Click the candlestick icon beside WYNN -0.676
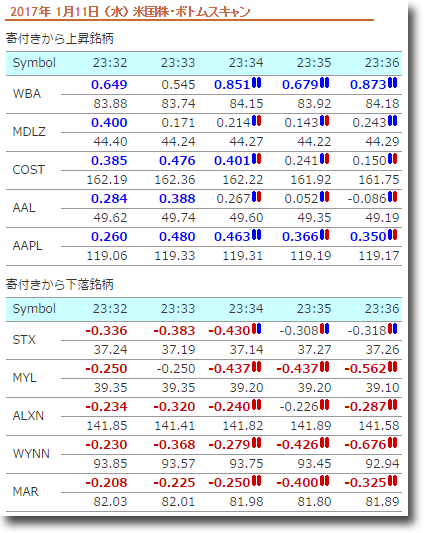 pos(392,443)
